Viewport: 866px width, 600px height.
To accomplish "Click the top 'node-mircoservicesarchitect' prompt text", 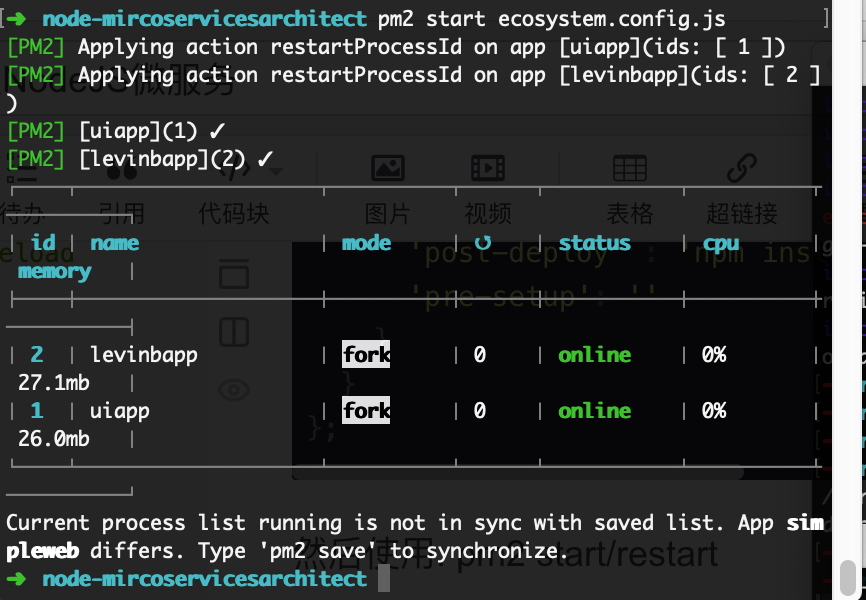I will pos(204,19).
